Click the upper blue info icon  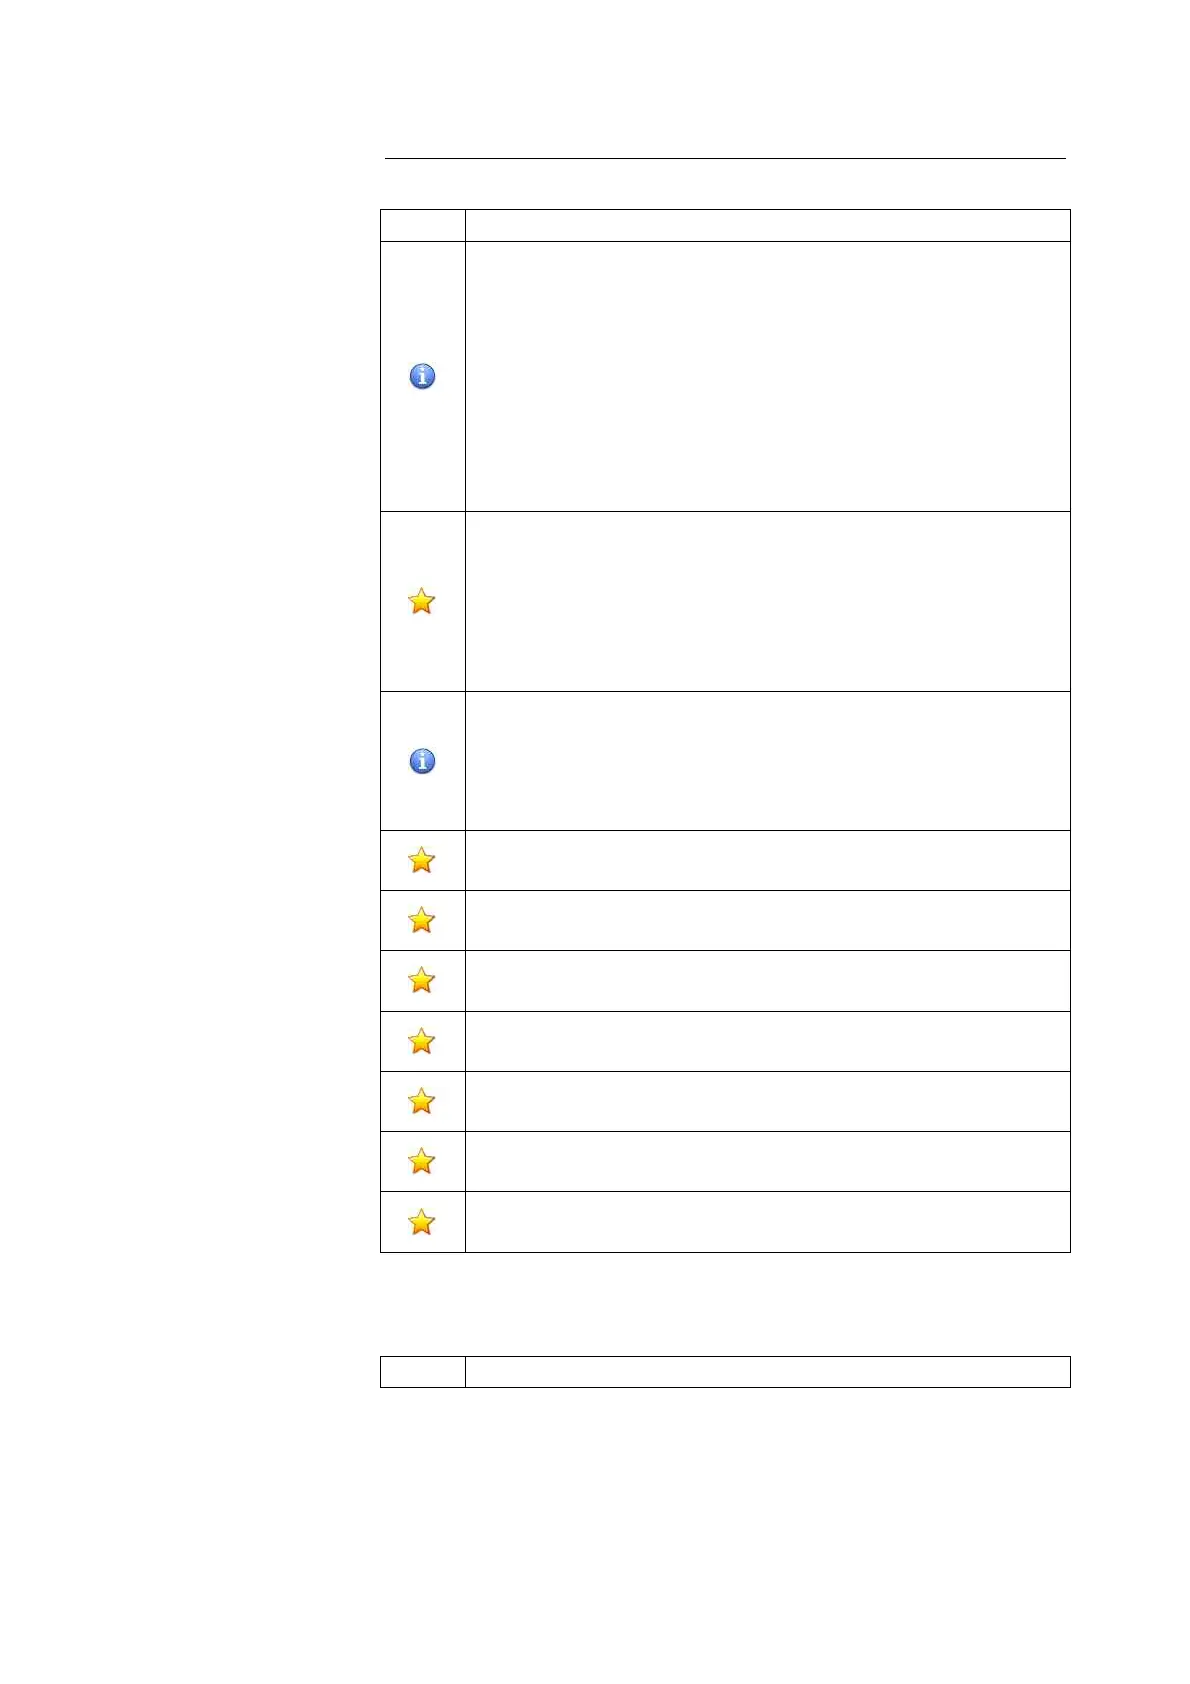[422, 376]
